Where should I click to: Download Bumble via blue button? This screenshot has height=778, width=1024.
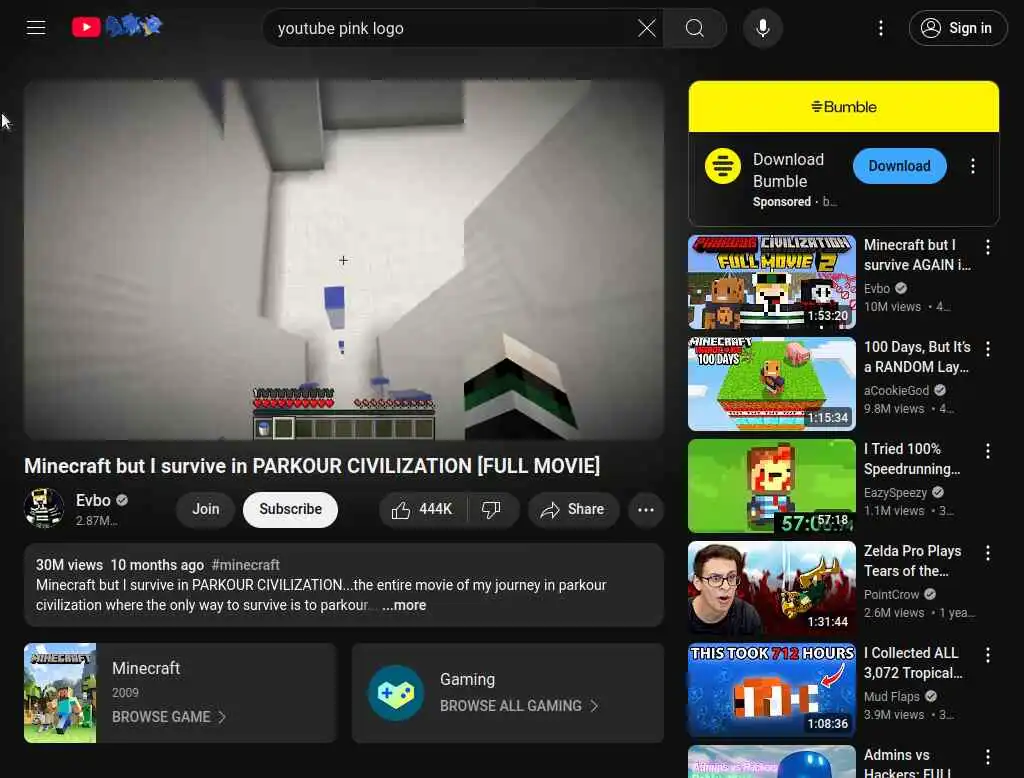tap(899, 166)
